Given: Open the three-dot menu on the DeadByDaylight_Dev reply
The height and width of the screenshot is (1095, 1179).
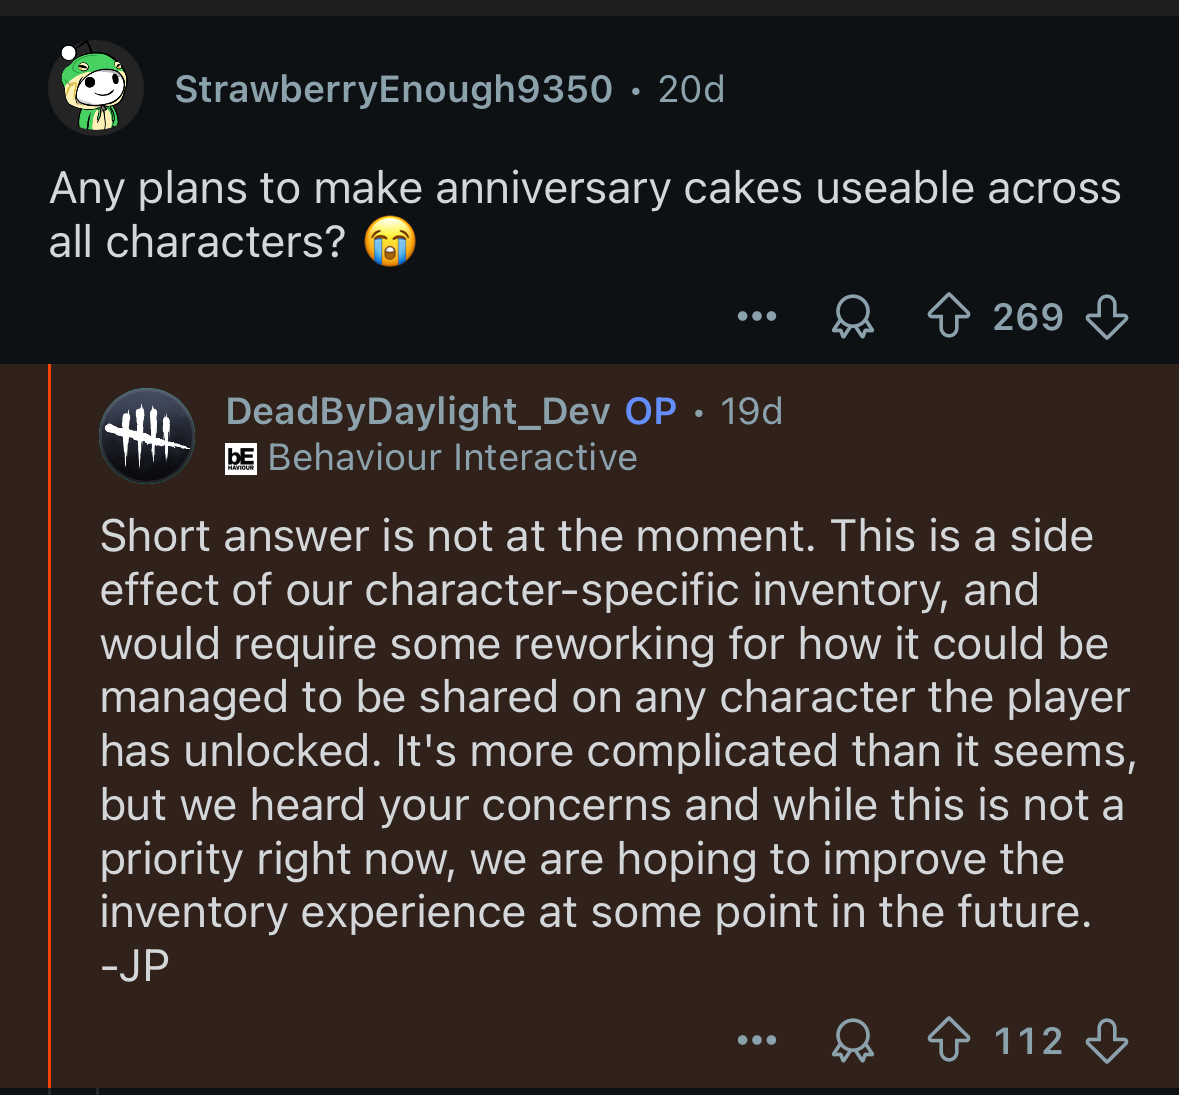Looking at the screenshot, I should [757, 1041].
